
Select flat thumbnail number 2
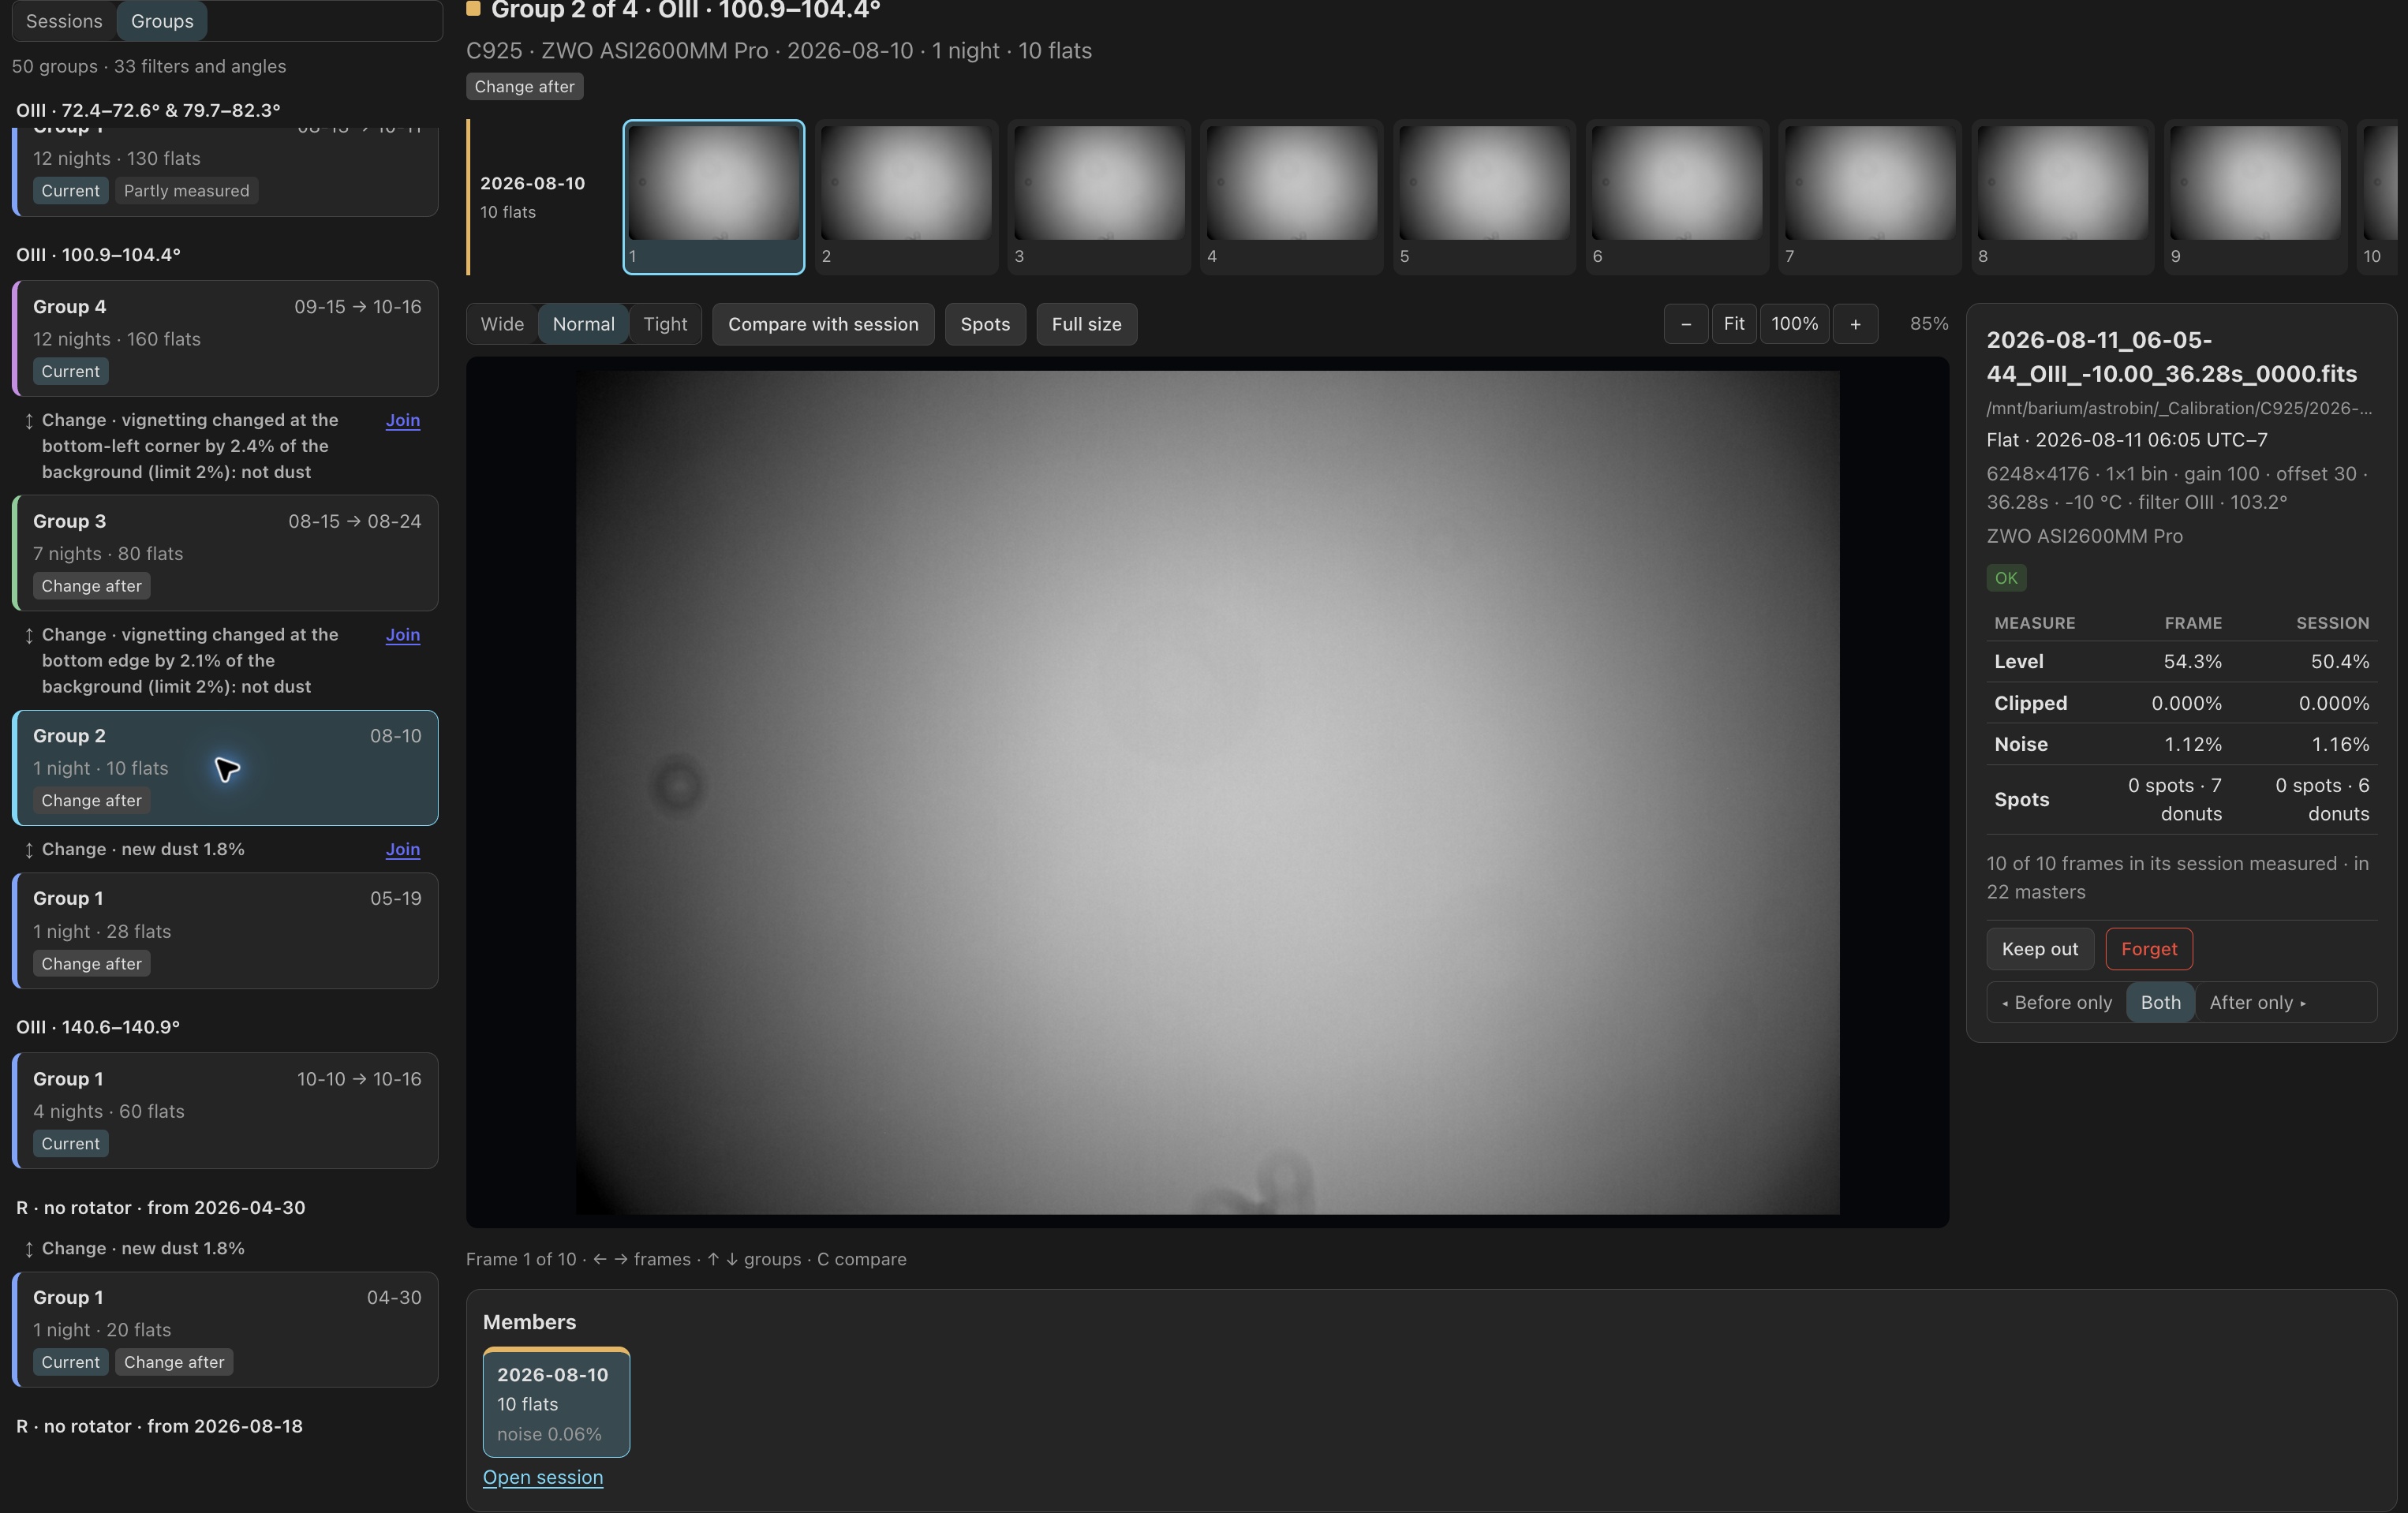tap(906, 197)
